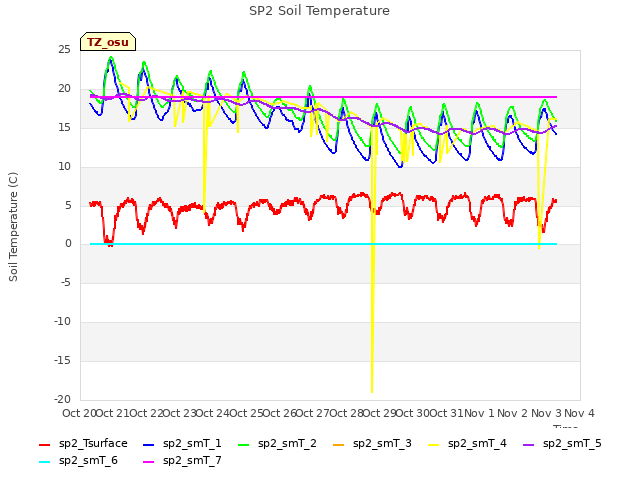
Task: Click the Nov 4 x-axis tick label
Action: point(579,413)
